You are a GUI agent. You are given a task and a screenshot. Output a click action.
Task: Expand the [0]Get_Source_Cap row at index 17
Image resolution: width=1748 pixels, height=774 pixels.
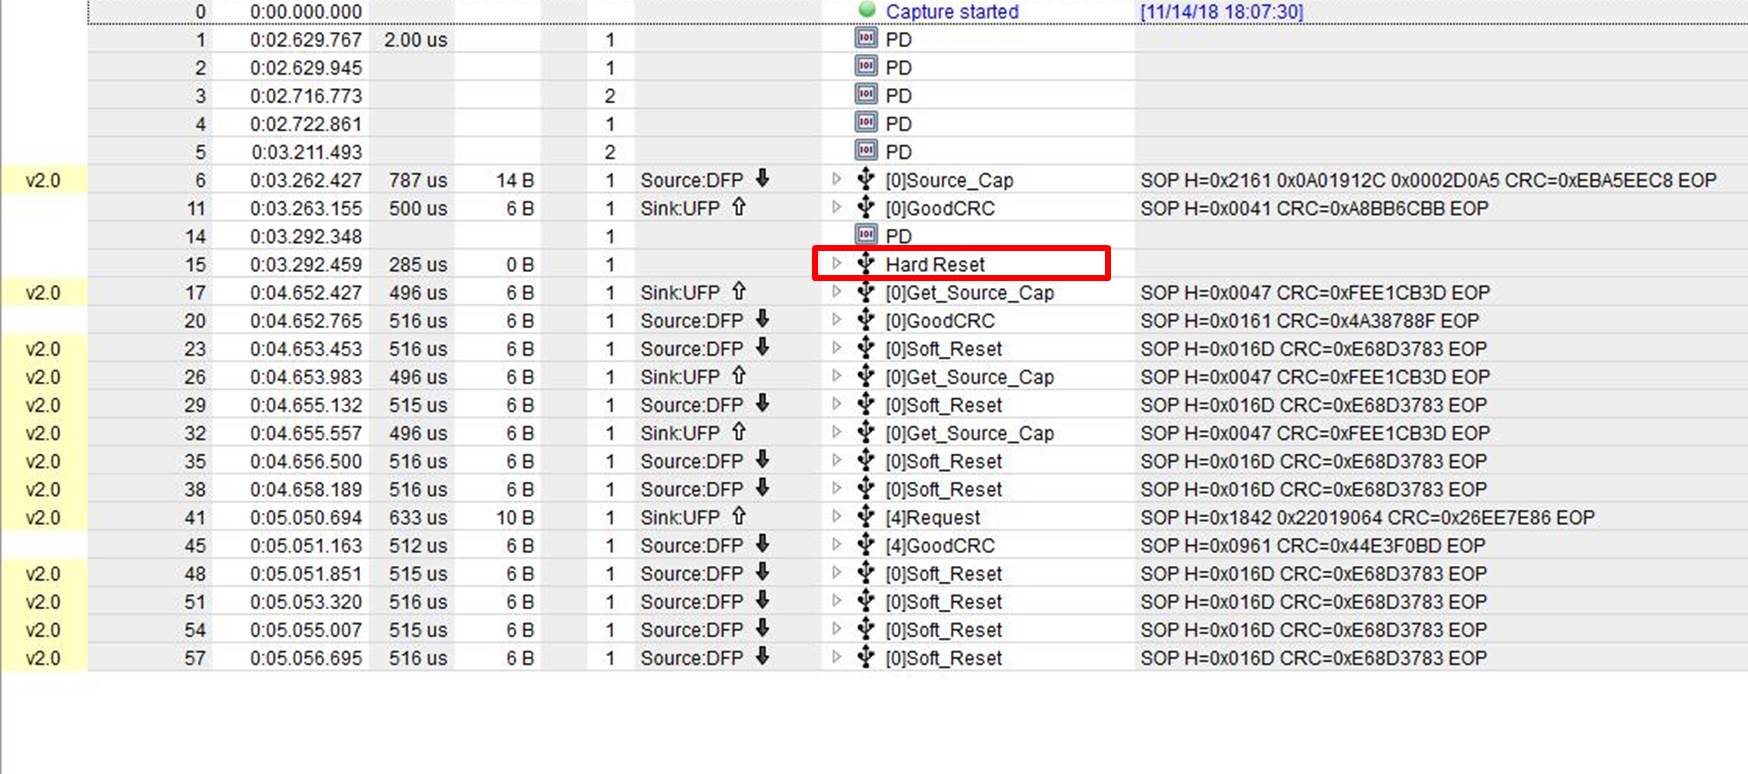[837, 292]
